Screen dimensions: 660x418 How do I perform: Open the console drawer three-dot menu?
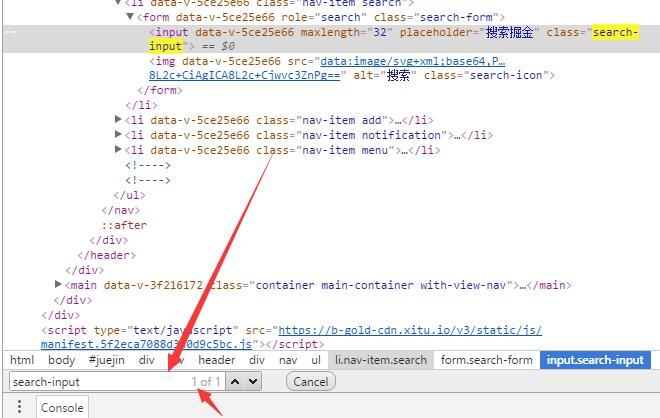tap(19, 407)
